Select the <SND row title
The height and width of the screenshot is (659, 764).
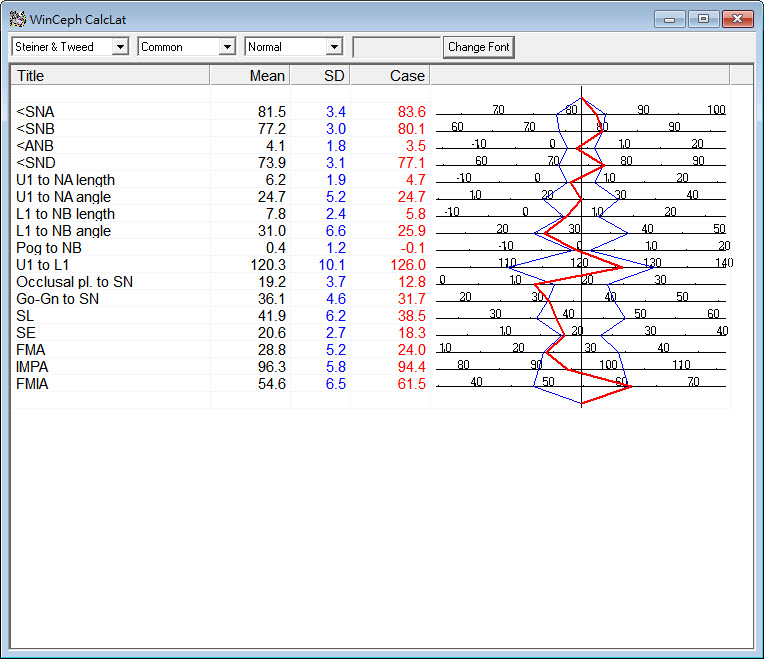click(x=36, y=163)
